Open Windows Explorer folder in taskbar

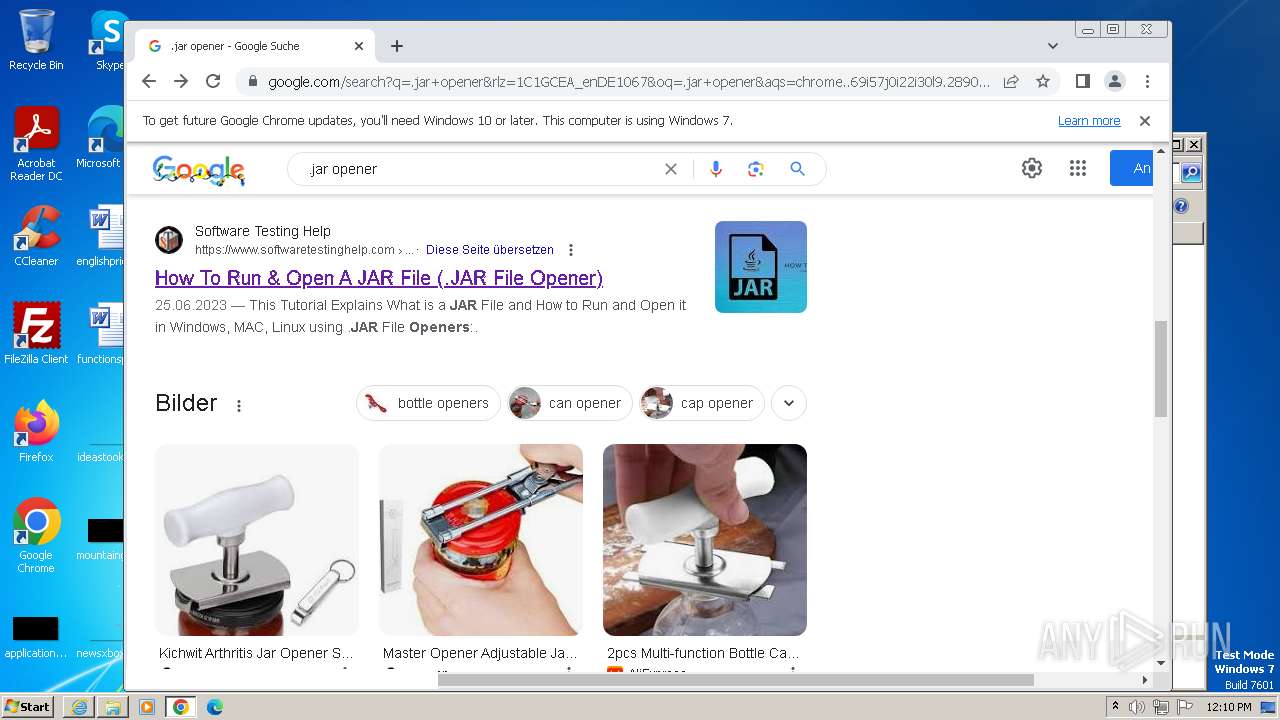point(113,707)
